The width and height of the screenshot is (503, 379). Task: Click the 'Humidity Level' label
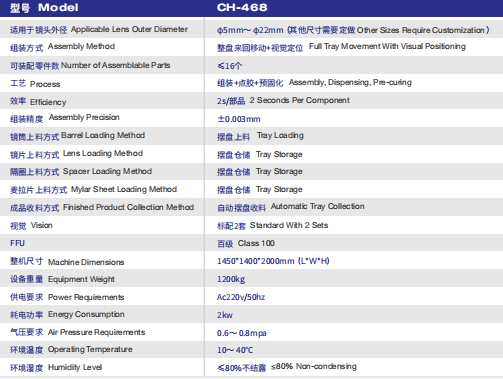75,367
